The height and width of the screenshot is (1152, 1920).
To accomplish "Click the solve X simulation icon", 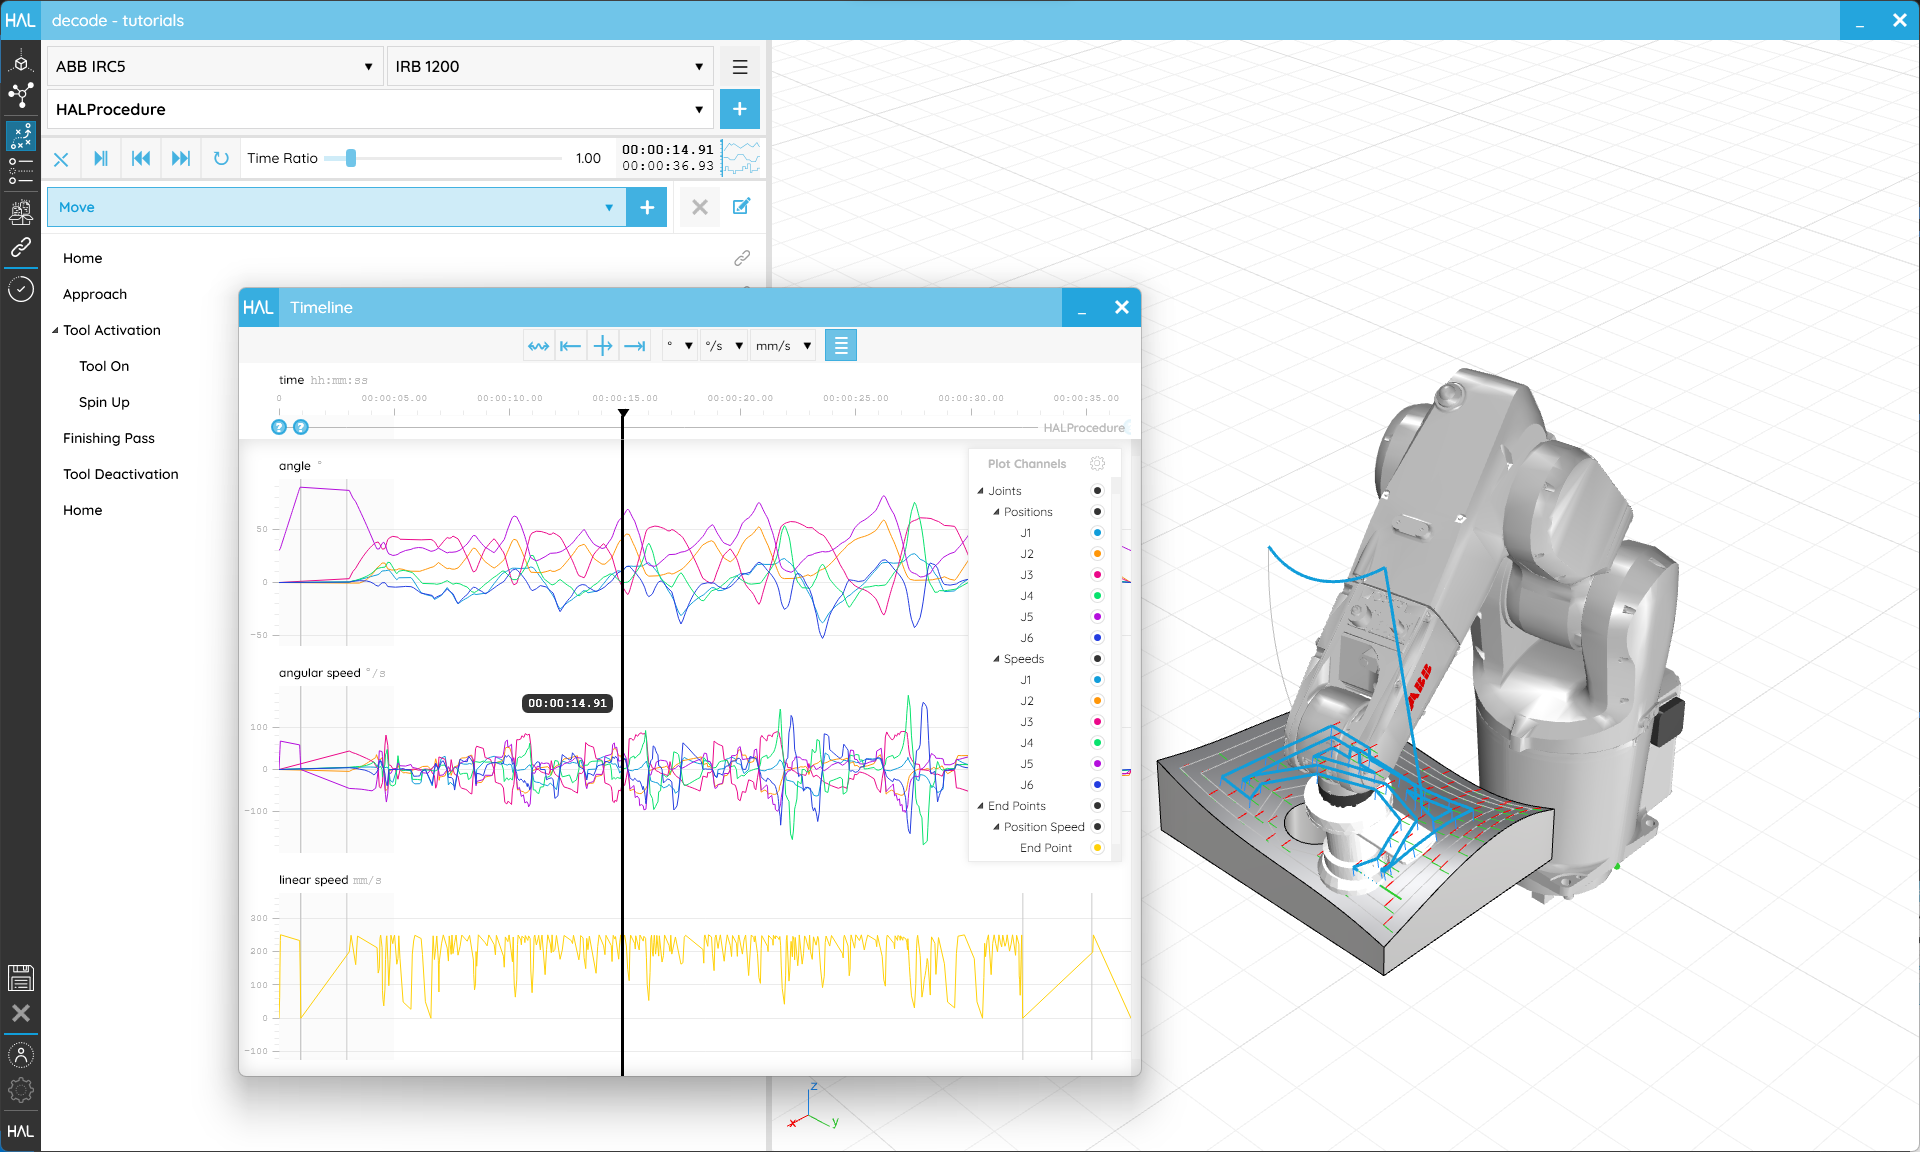I will [61, 159].
